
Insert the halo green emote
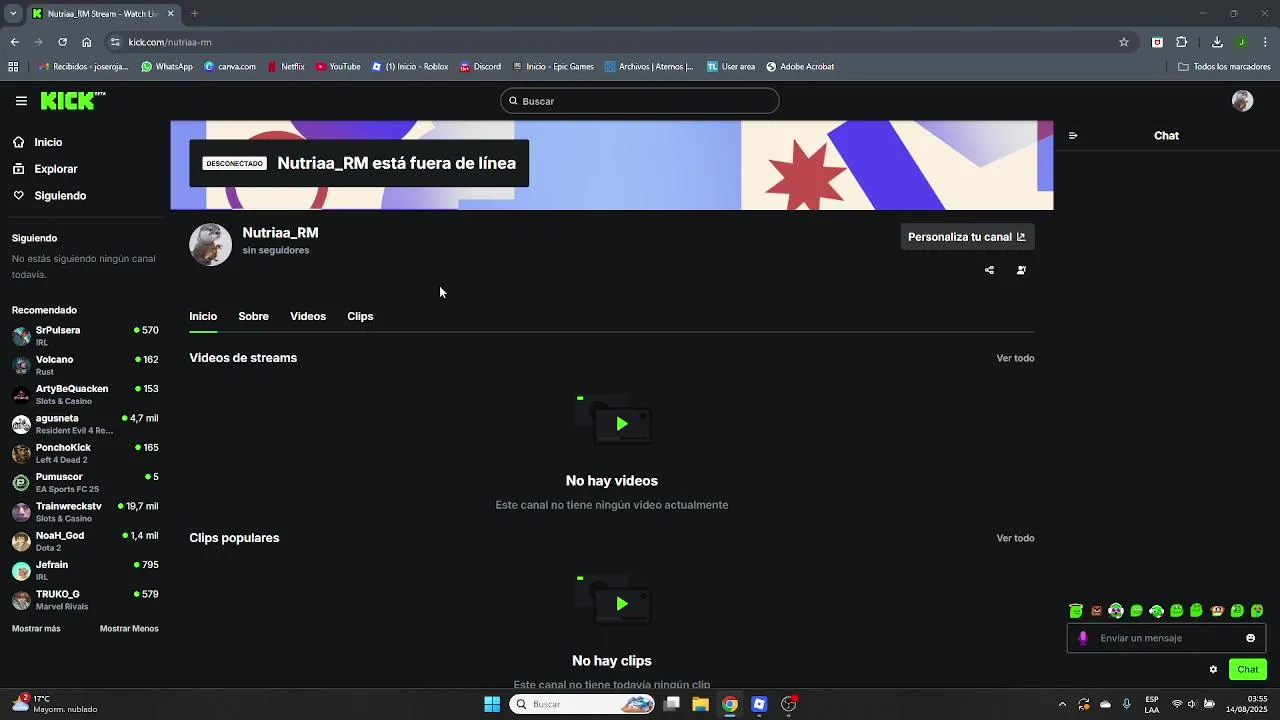pos(1076,611)
